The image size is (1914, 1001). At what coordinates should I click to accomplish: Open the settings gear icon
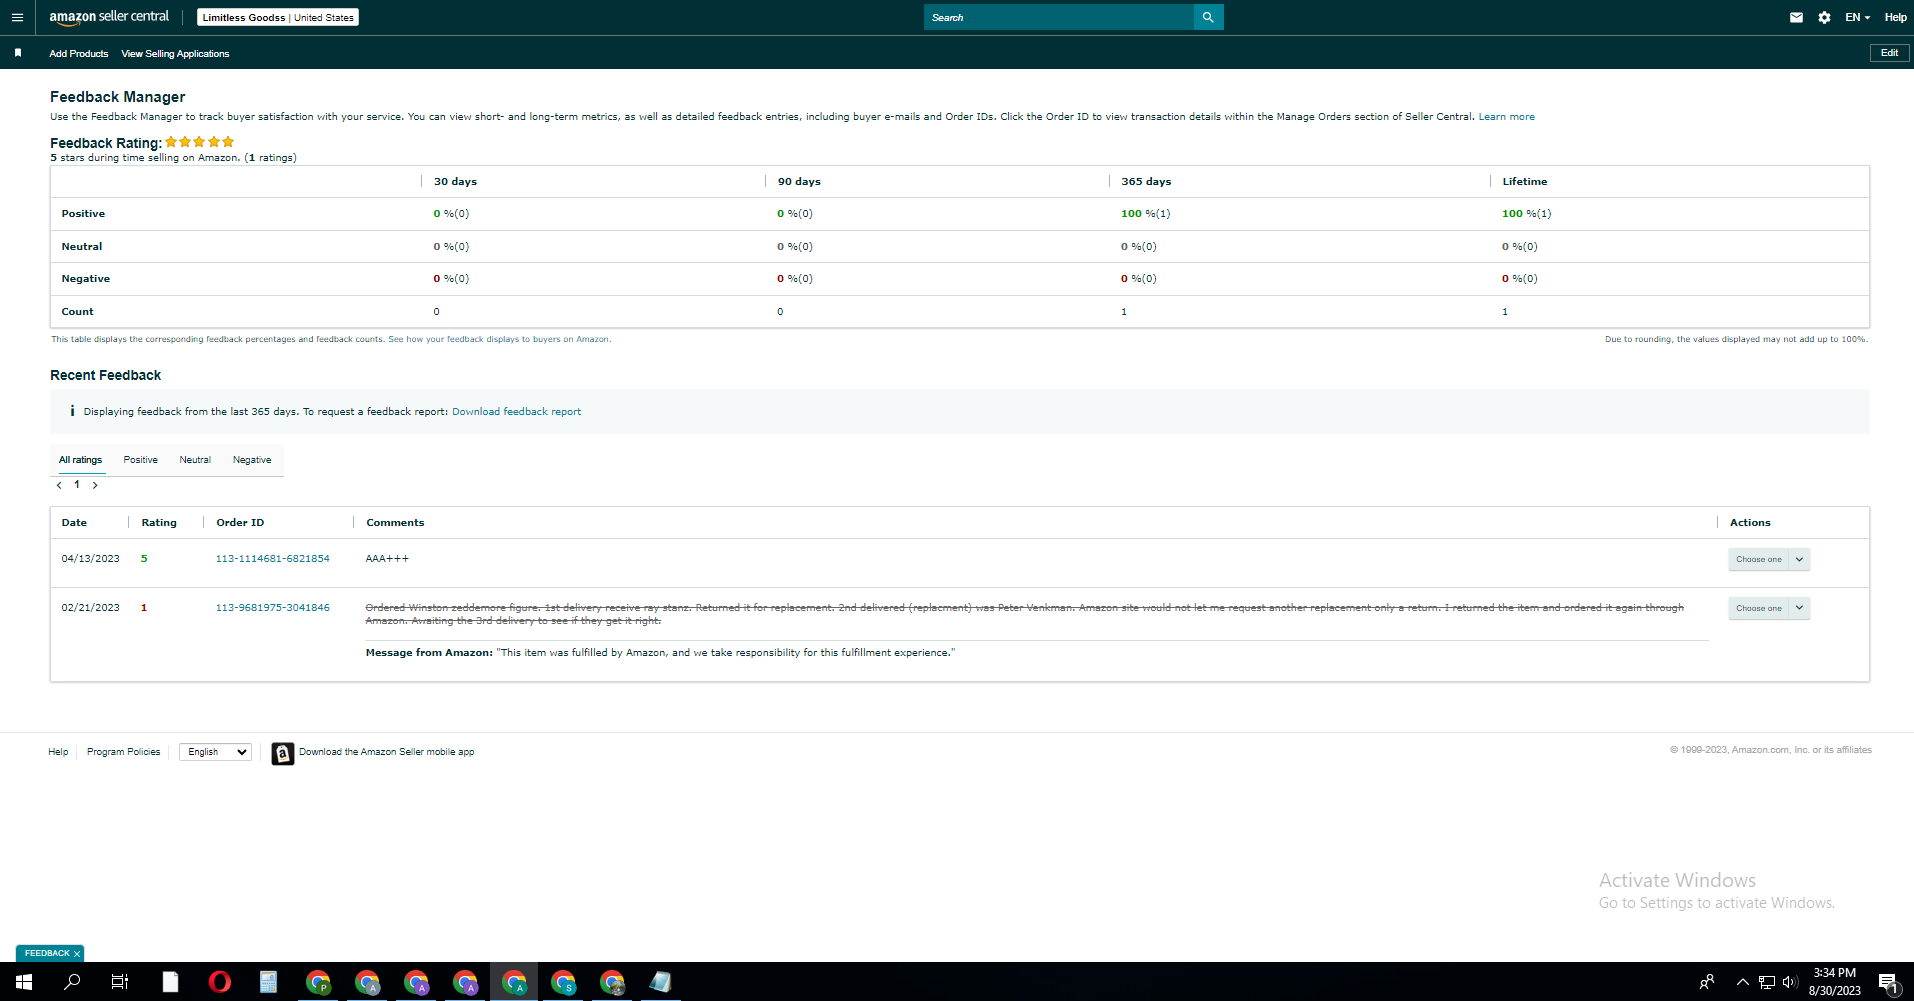click(1824, 17)
